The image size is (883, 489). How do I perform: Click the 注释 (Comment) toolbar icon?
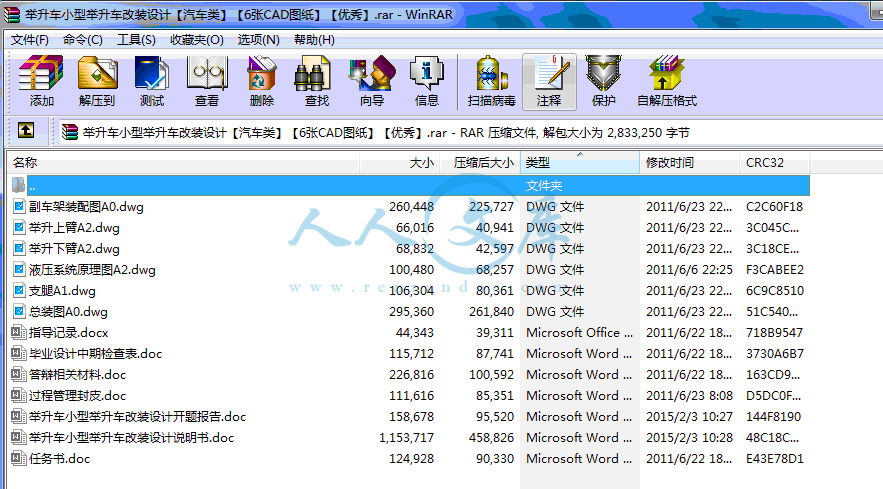point(549,81)
